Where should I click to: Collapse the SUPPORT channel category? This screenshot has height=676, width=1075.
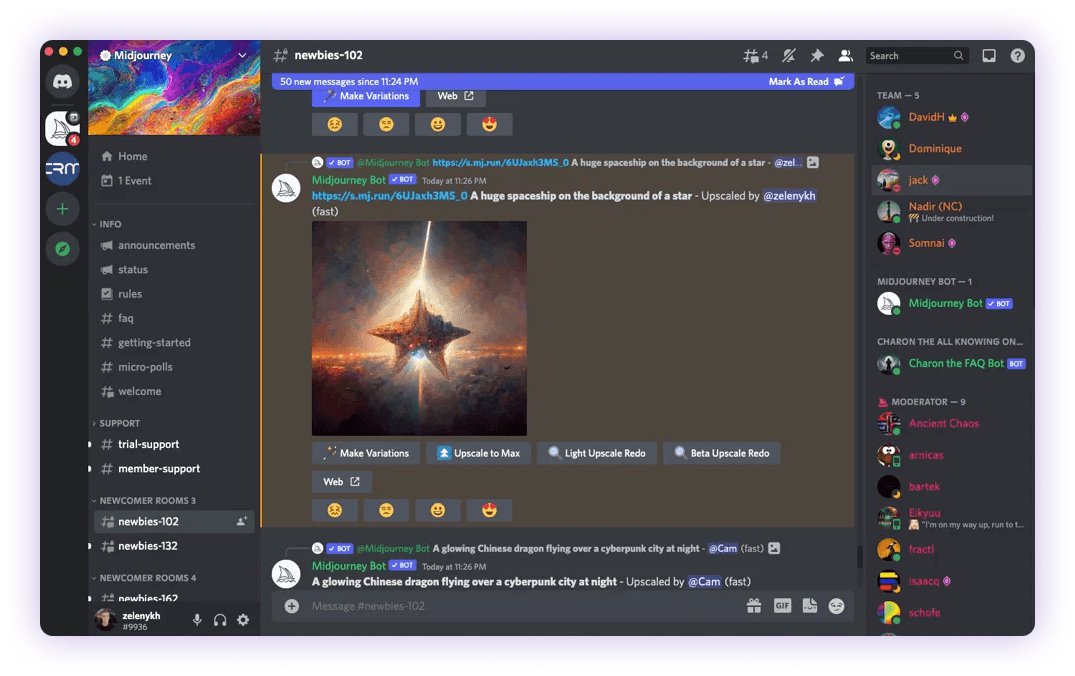[x=119, y=423]
